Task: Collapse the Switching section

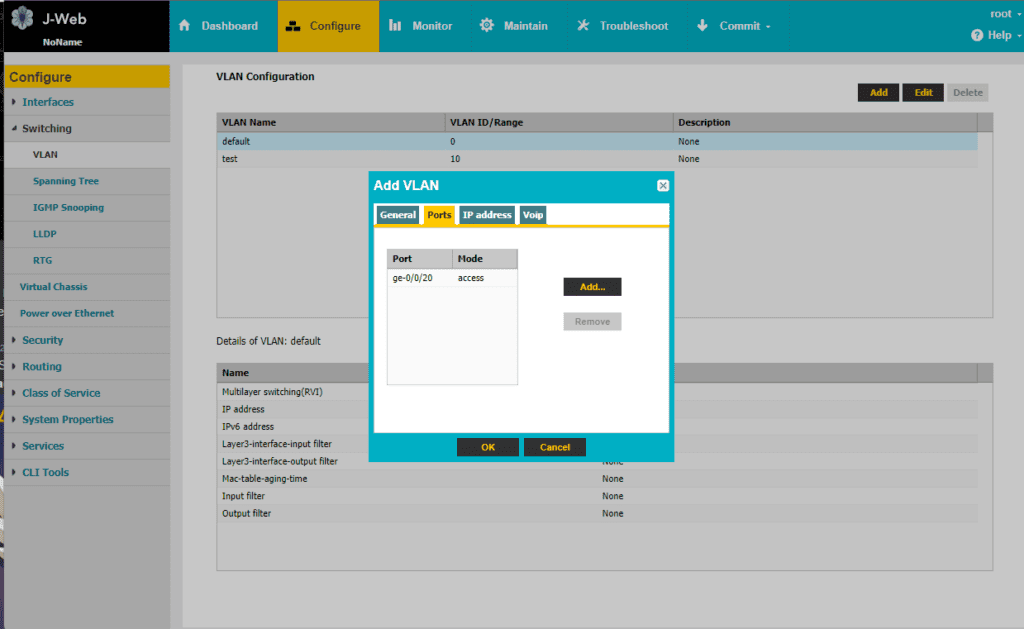Action: coord(14,129)
